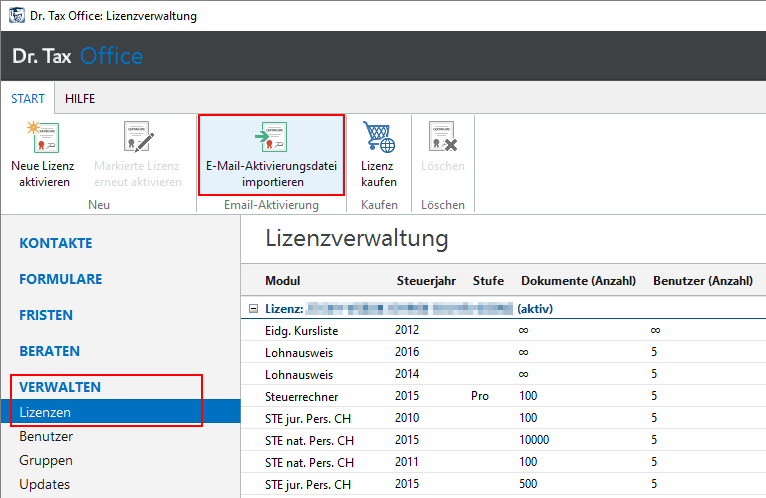Import an E-Mail-Aktivierungsdatei
Viewport: 766px width, 498px height.
[271, 155]
